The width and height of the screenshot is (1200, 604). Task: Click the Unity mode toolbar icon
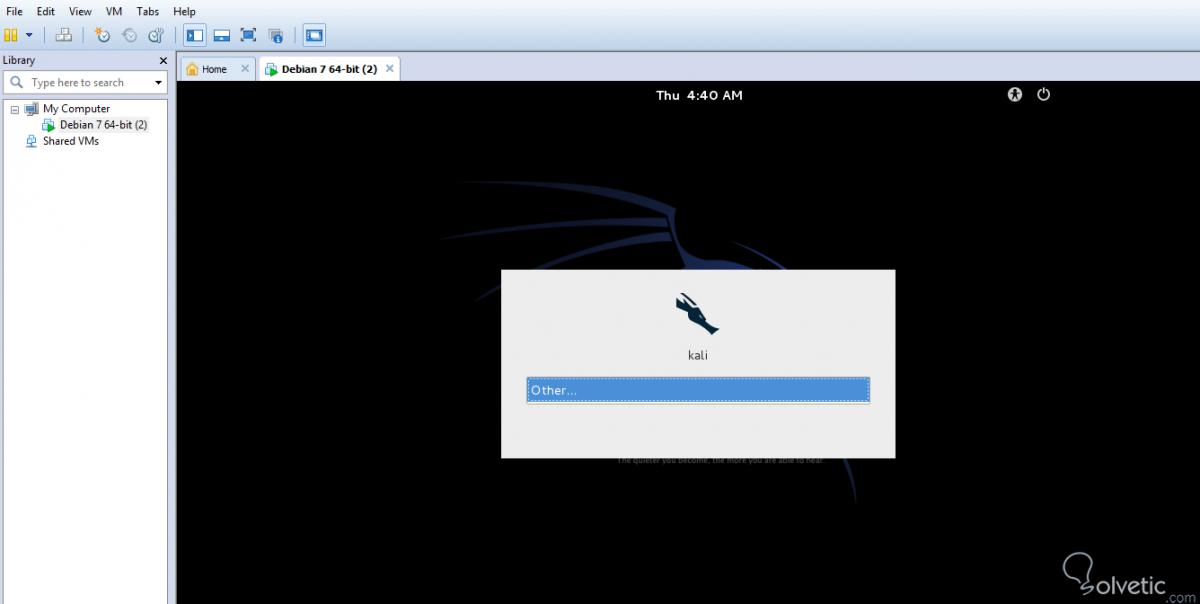coord(276,35)
